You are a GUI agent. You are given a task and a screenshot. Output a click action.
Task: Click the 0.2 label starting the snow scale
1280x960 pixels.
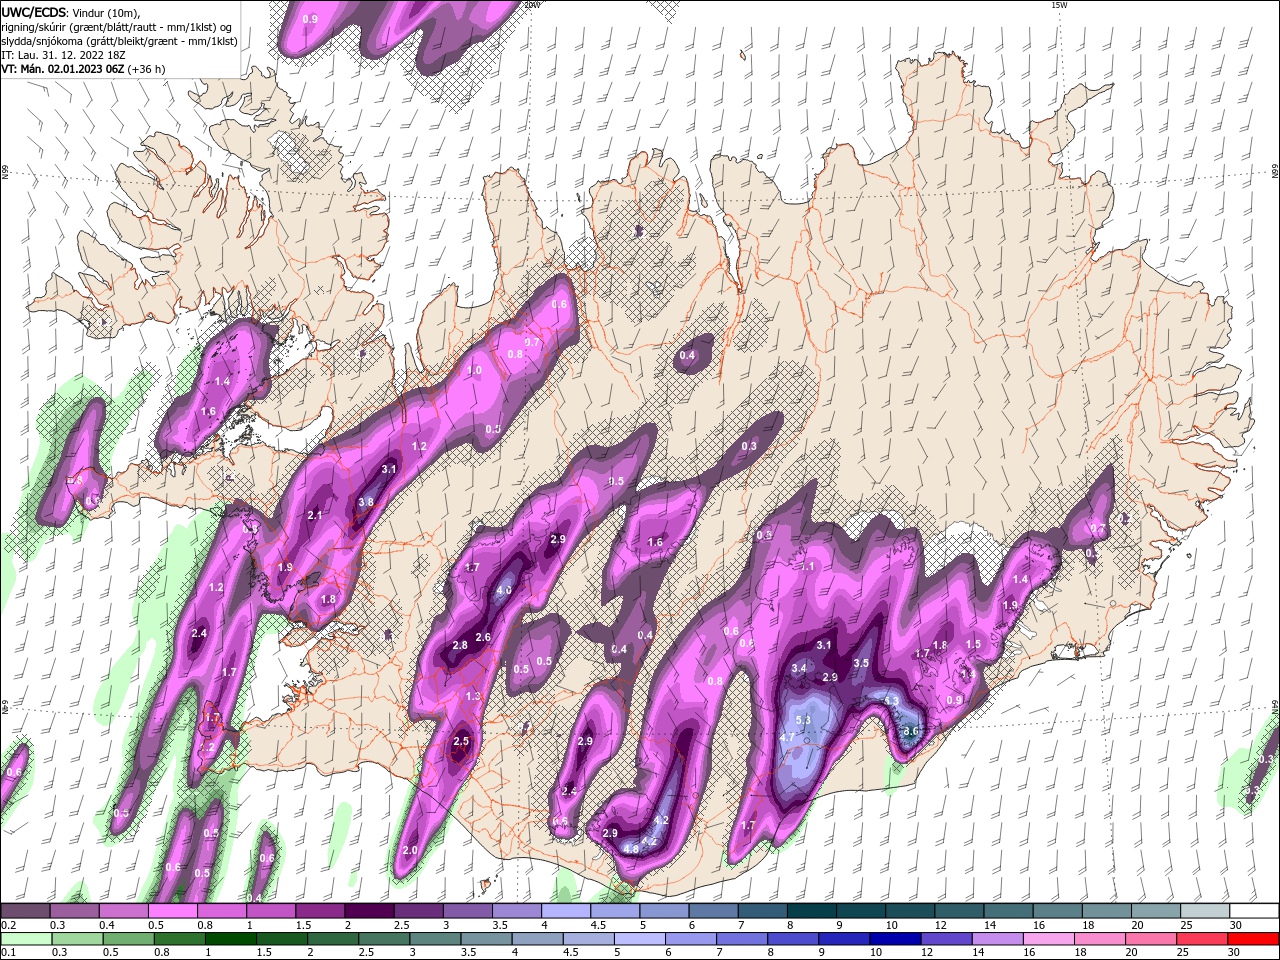pyautogui.click(x=9, y=925)
